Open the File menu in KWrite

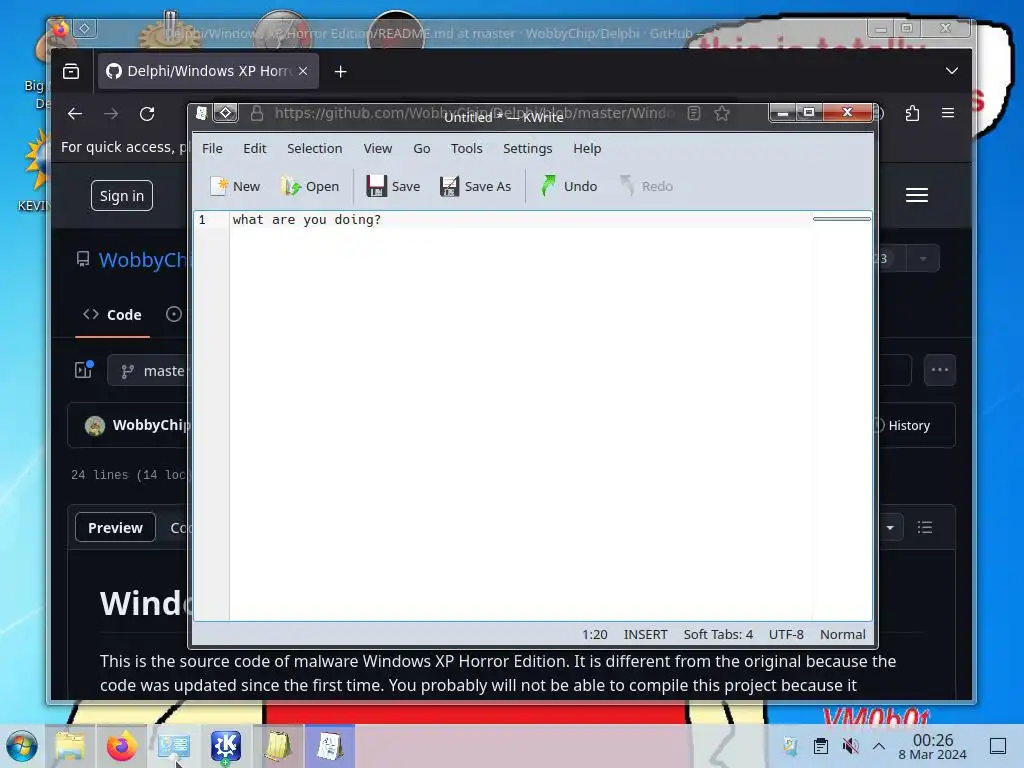tap(212, 148)
